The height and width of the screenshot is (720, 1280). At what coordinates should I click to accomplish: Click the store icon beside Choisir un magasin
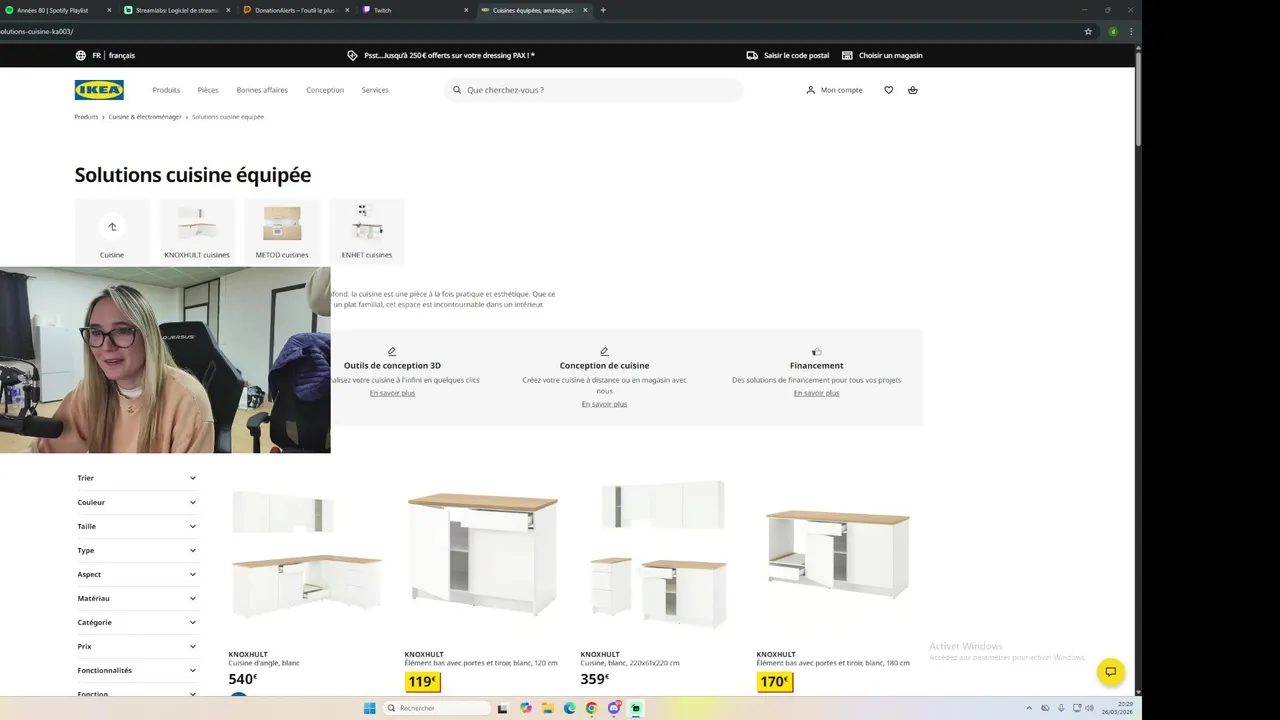847,56
